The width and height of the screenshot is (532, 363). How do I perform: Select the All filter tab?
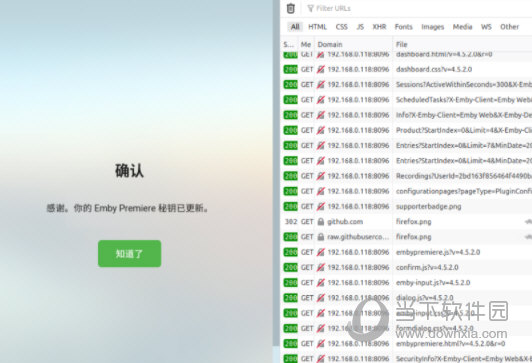[295, 27]
